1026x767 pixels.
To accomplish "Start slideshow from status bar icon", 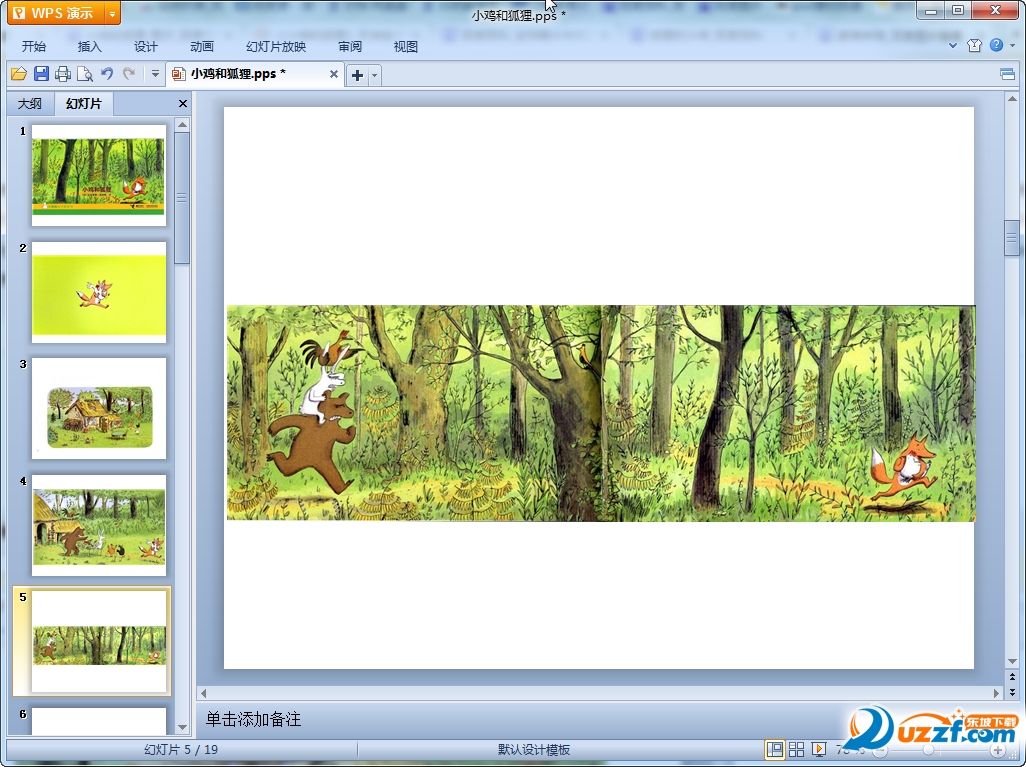I will [x=819, y=749].
